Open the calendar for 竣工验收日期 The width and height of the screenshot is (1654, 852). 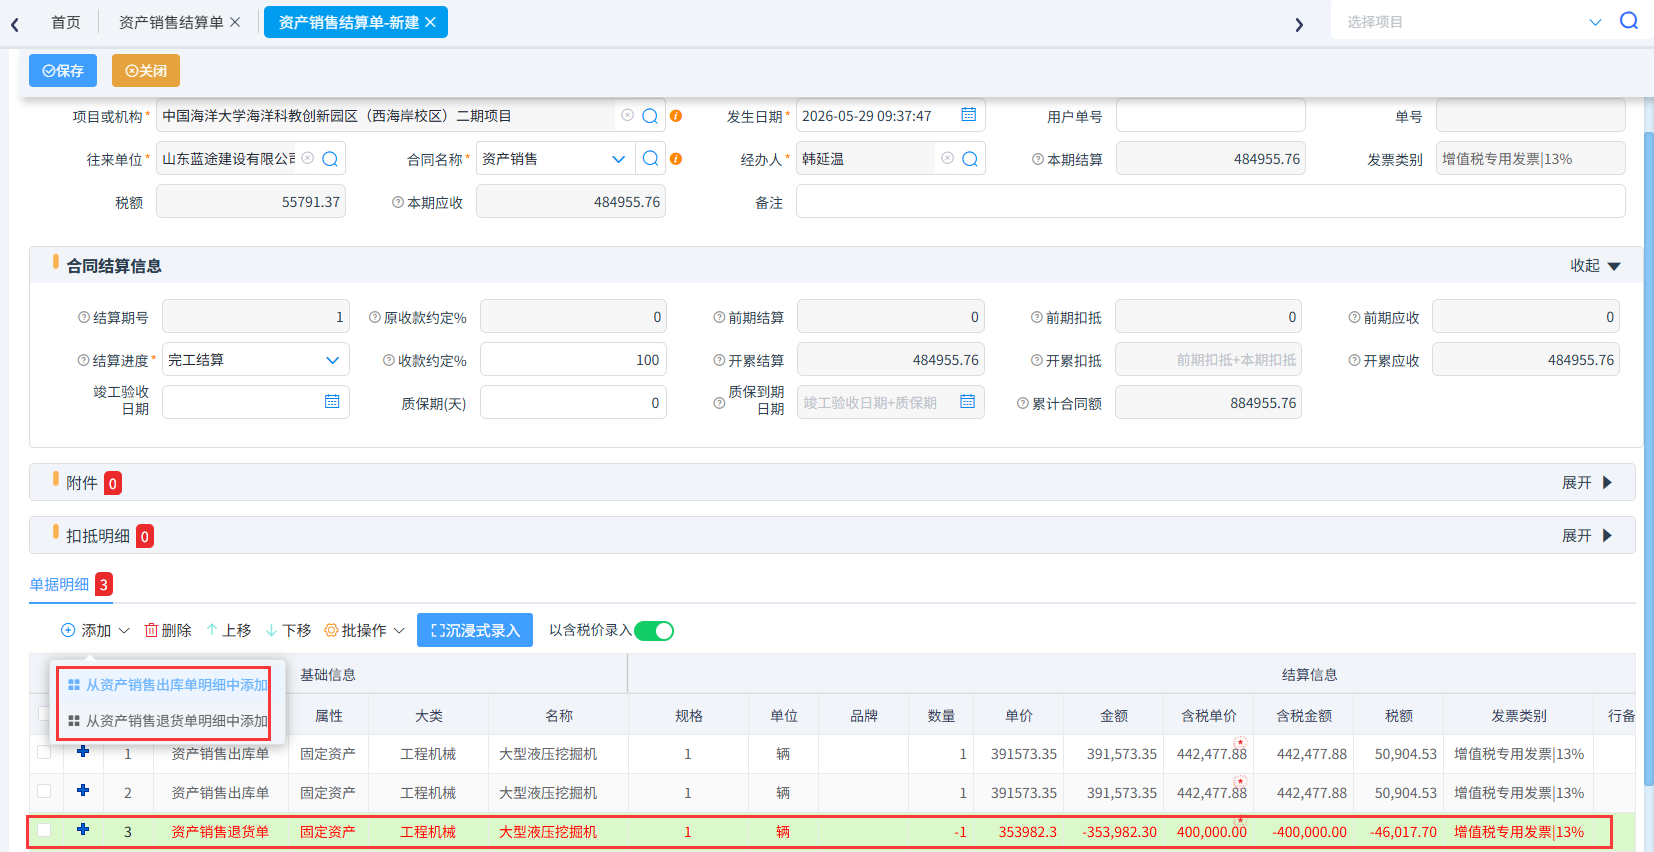tap(332, 402)
